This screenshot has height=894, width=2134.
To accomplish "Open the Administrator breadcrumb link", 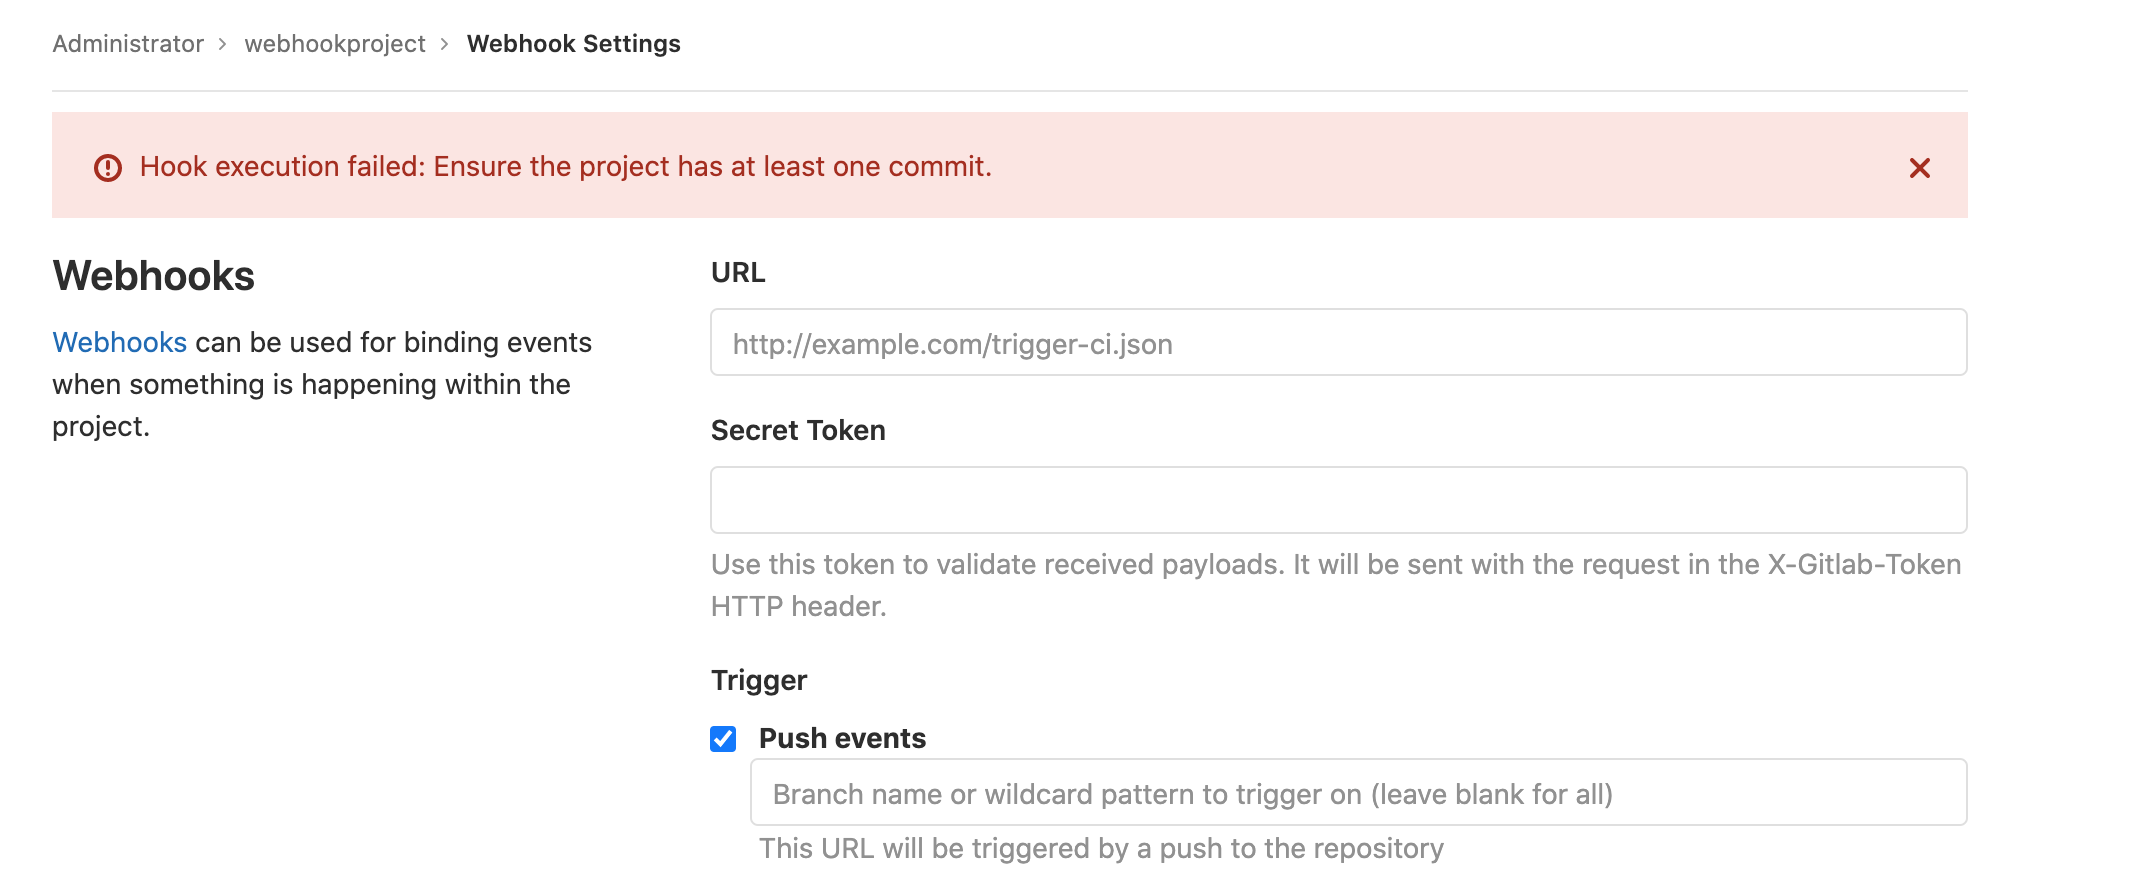I will tap(128, 44).
